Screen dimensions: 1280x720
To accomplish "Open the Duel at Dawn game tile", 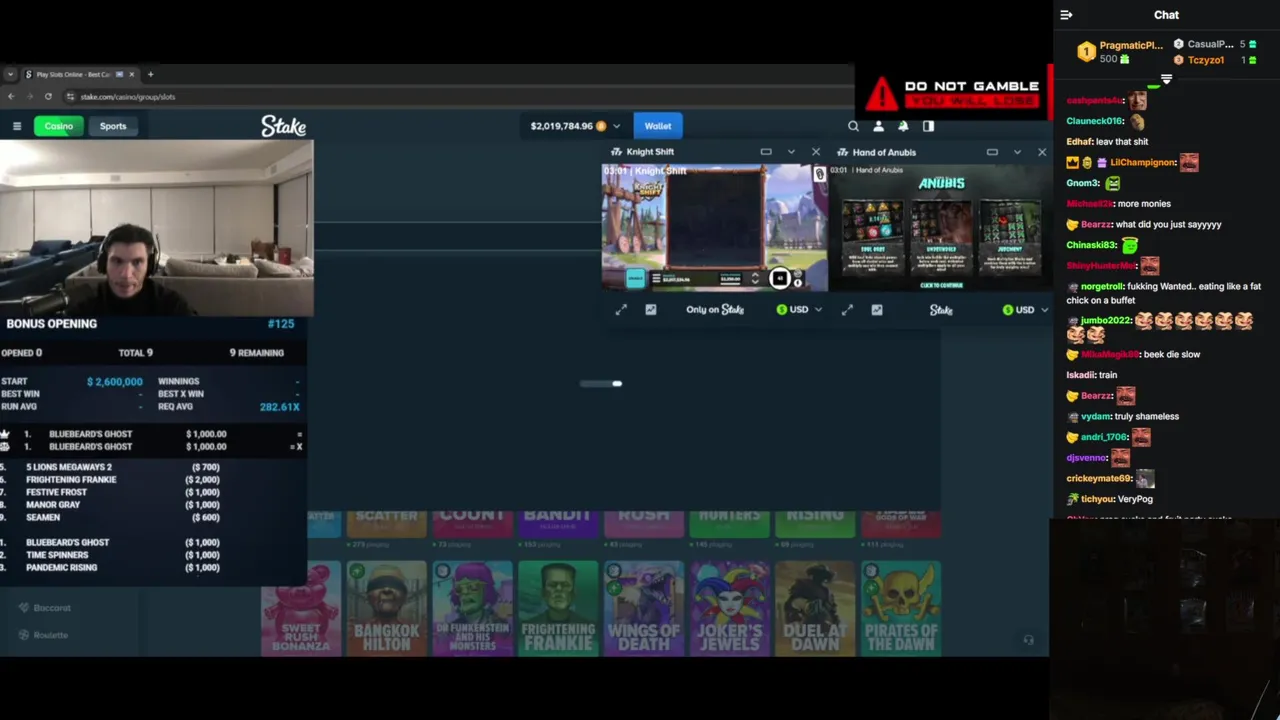I will pos(815,608).
